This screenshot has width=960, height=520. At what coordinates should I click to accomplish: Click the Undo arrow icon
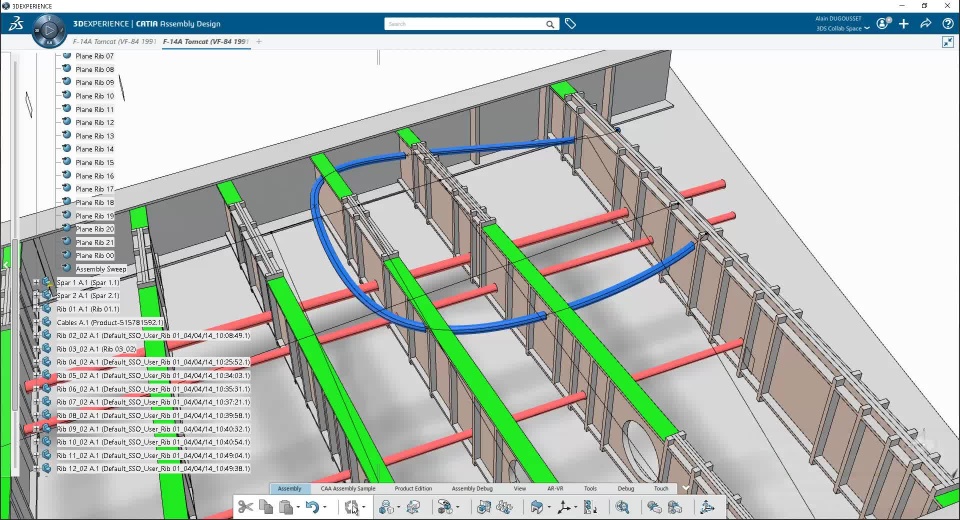(x=312, y=507)
